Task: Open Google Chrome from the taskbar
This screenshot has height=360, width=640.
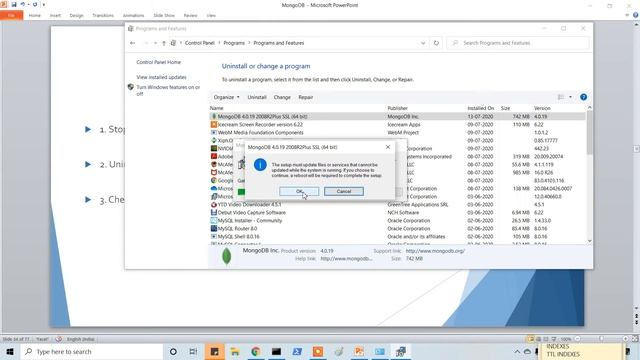Action: coord(256,351)
